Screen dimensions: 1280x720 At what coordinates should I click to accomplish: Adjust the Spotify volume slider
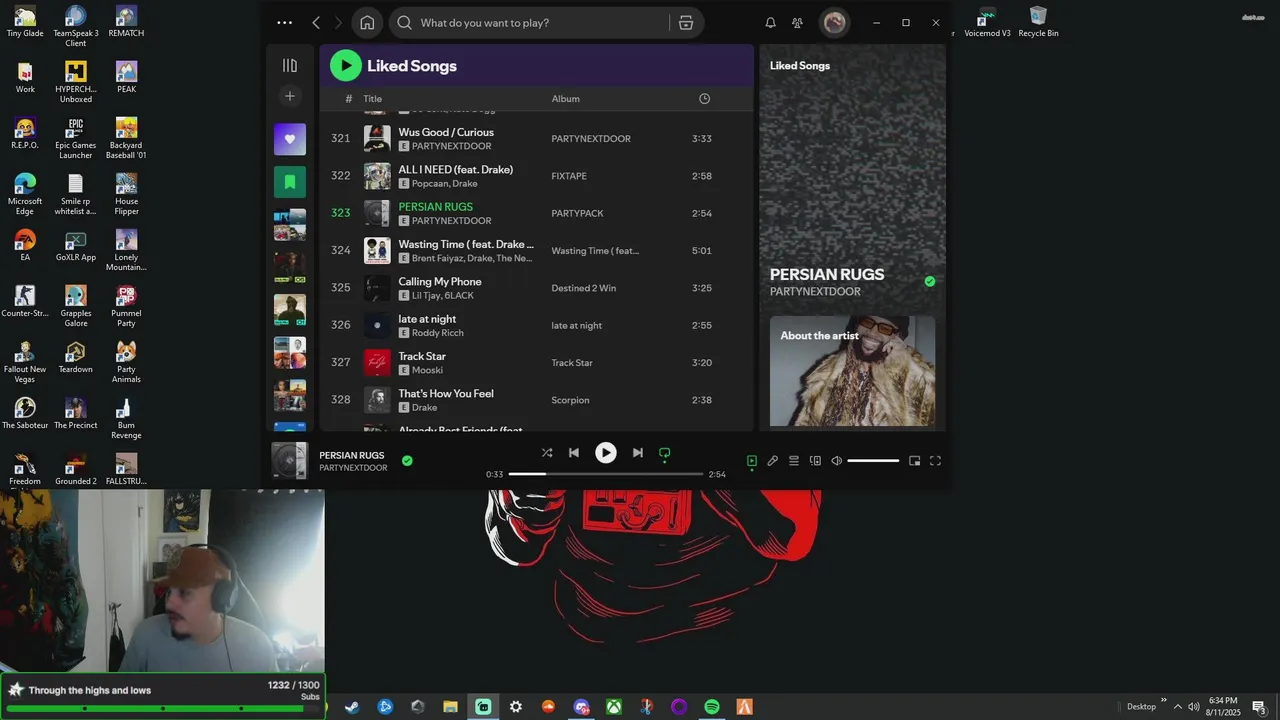873,461
